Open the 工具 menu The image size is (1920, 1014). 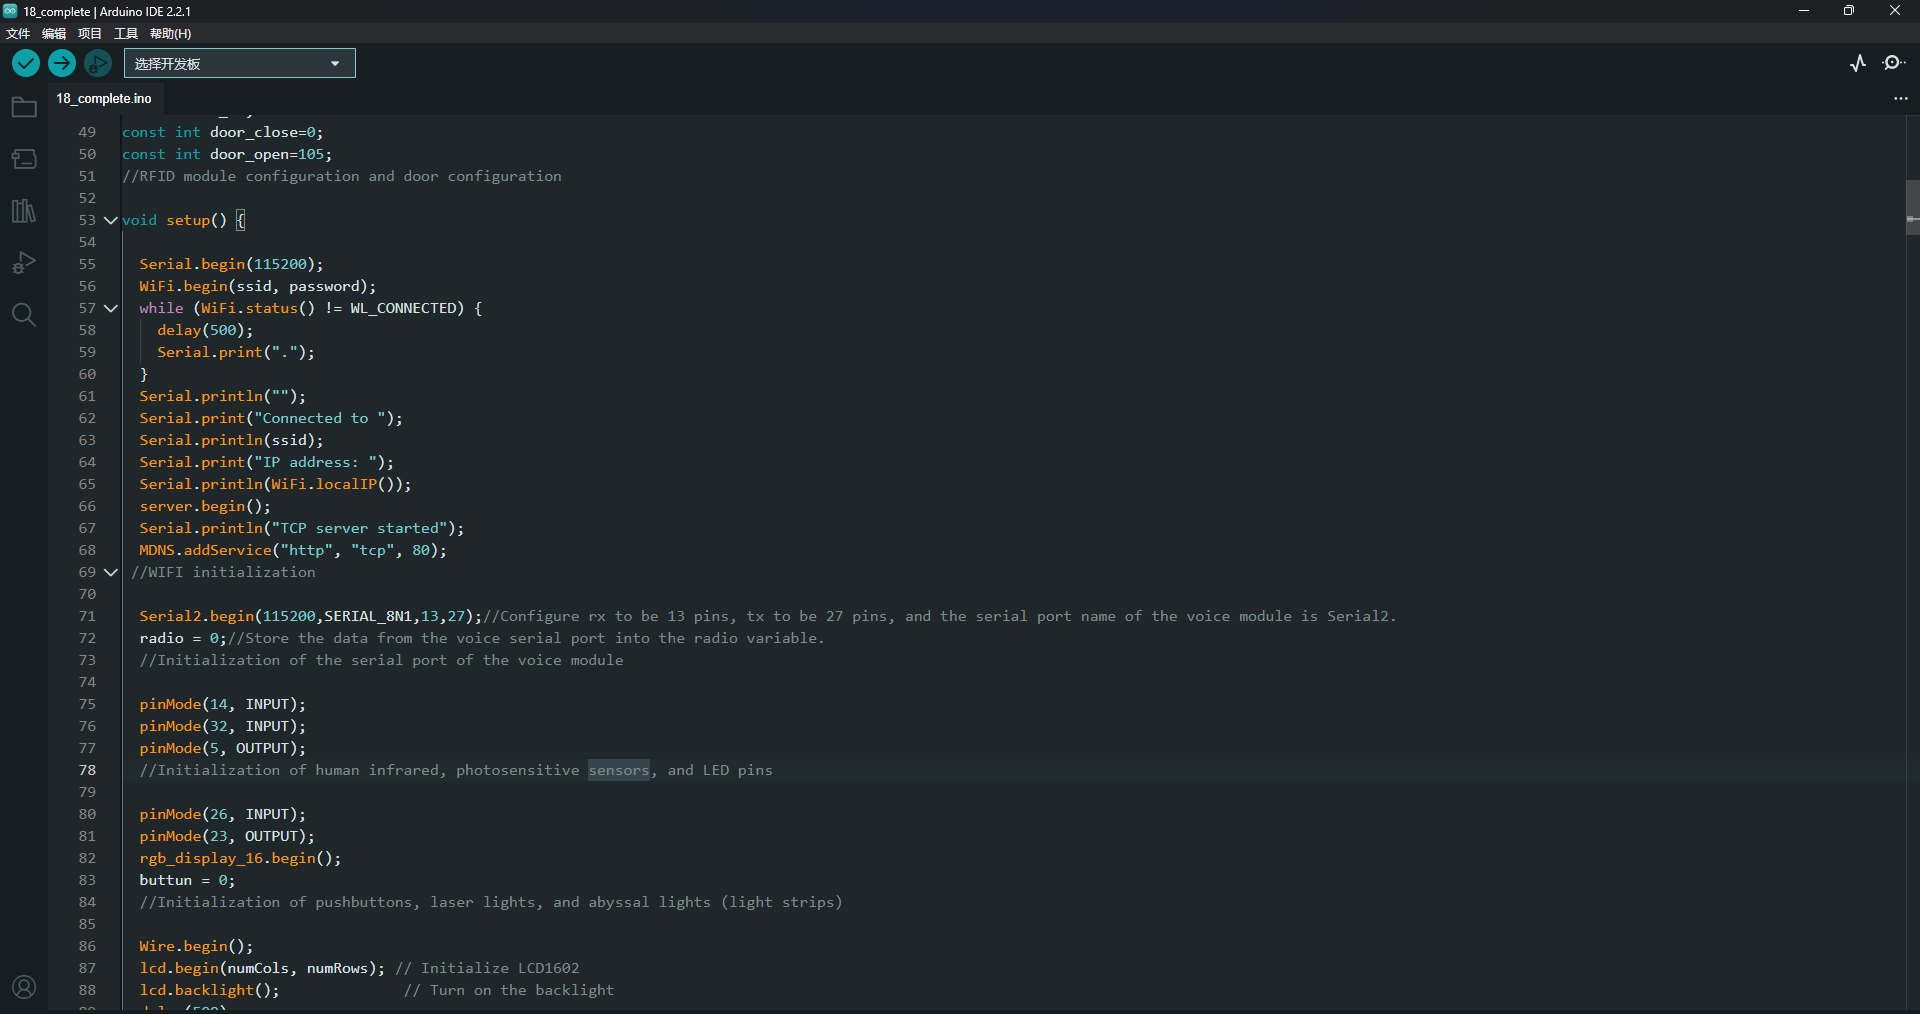124,33
